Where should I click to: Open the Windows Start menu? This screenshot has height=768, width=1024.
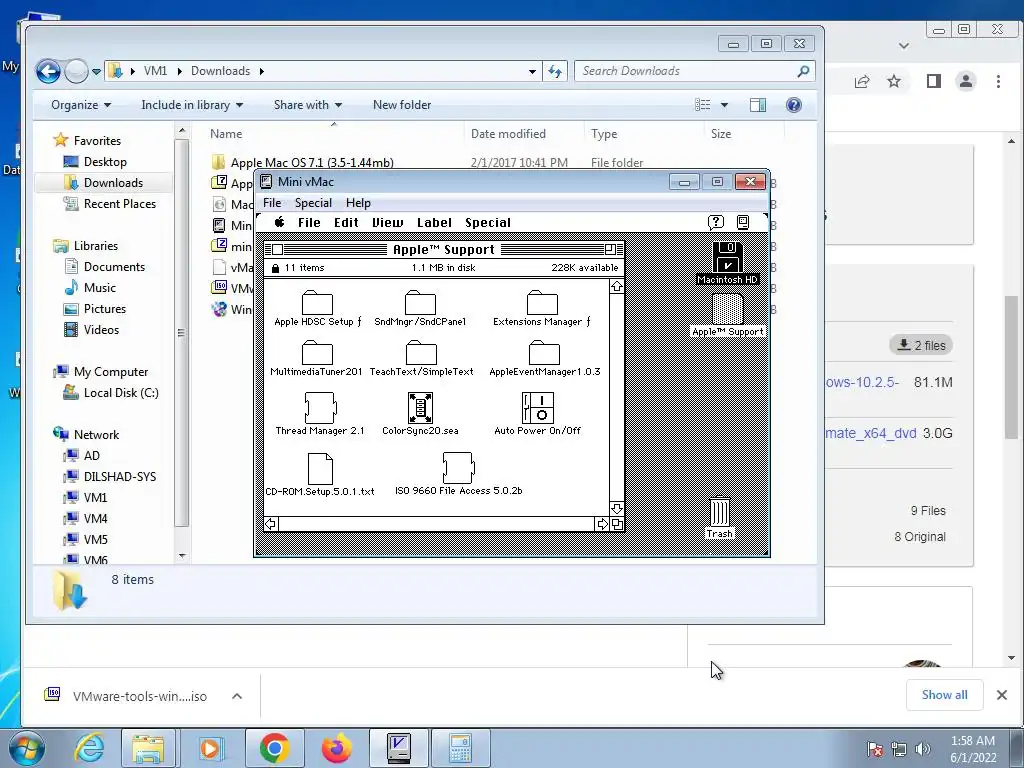(x=25, y=748)
